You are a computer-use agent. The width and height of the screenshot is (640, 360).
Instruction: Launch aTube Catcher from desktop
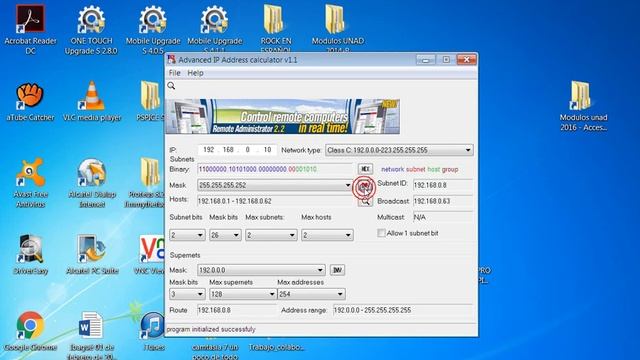30,101
